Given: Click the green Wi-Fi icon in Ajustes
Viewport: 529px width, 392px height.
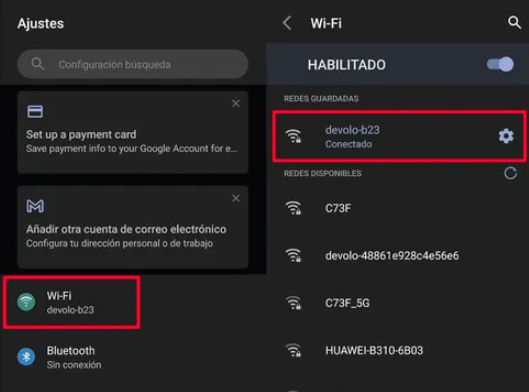Looking at the screenshot, I should click(26, 302).
